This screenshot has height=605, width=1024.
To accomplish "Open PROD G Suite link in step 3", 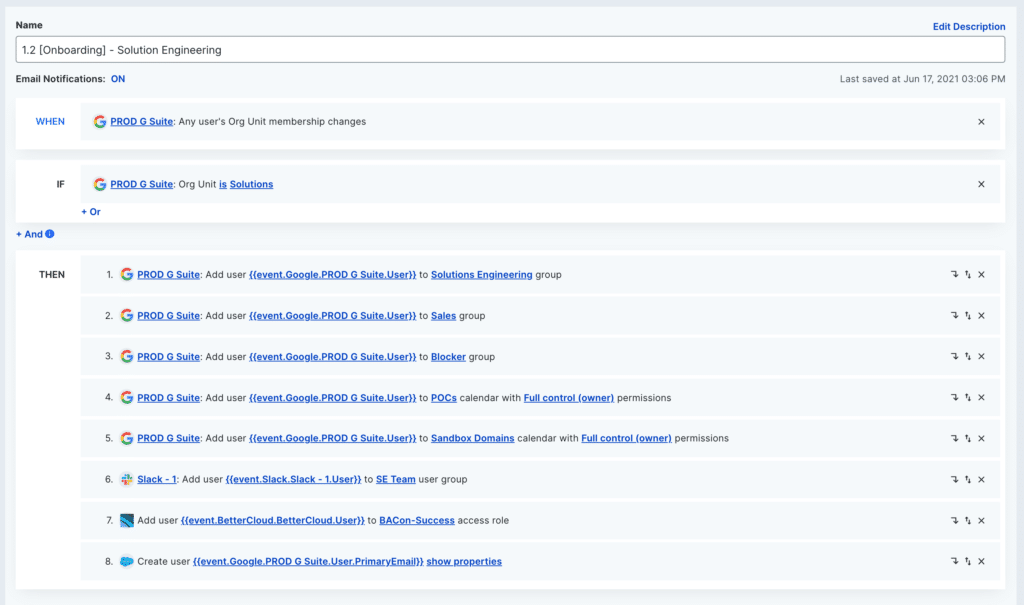I will pyautogui.click(x=168, y=357).
